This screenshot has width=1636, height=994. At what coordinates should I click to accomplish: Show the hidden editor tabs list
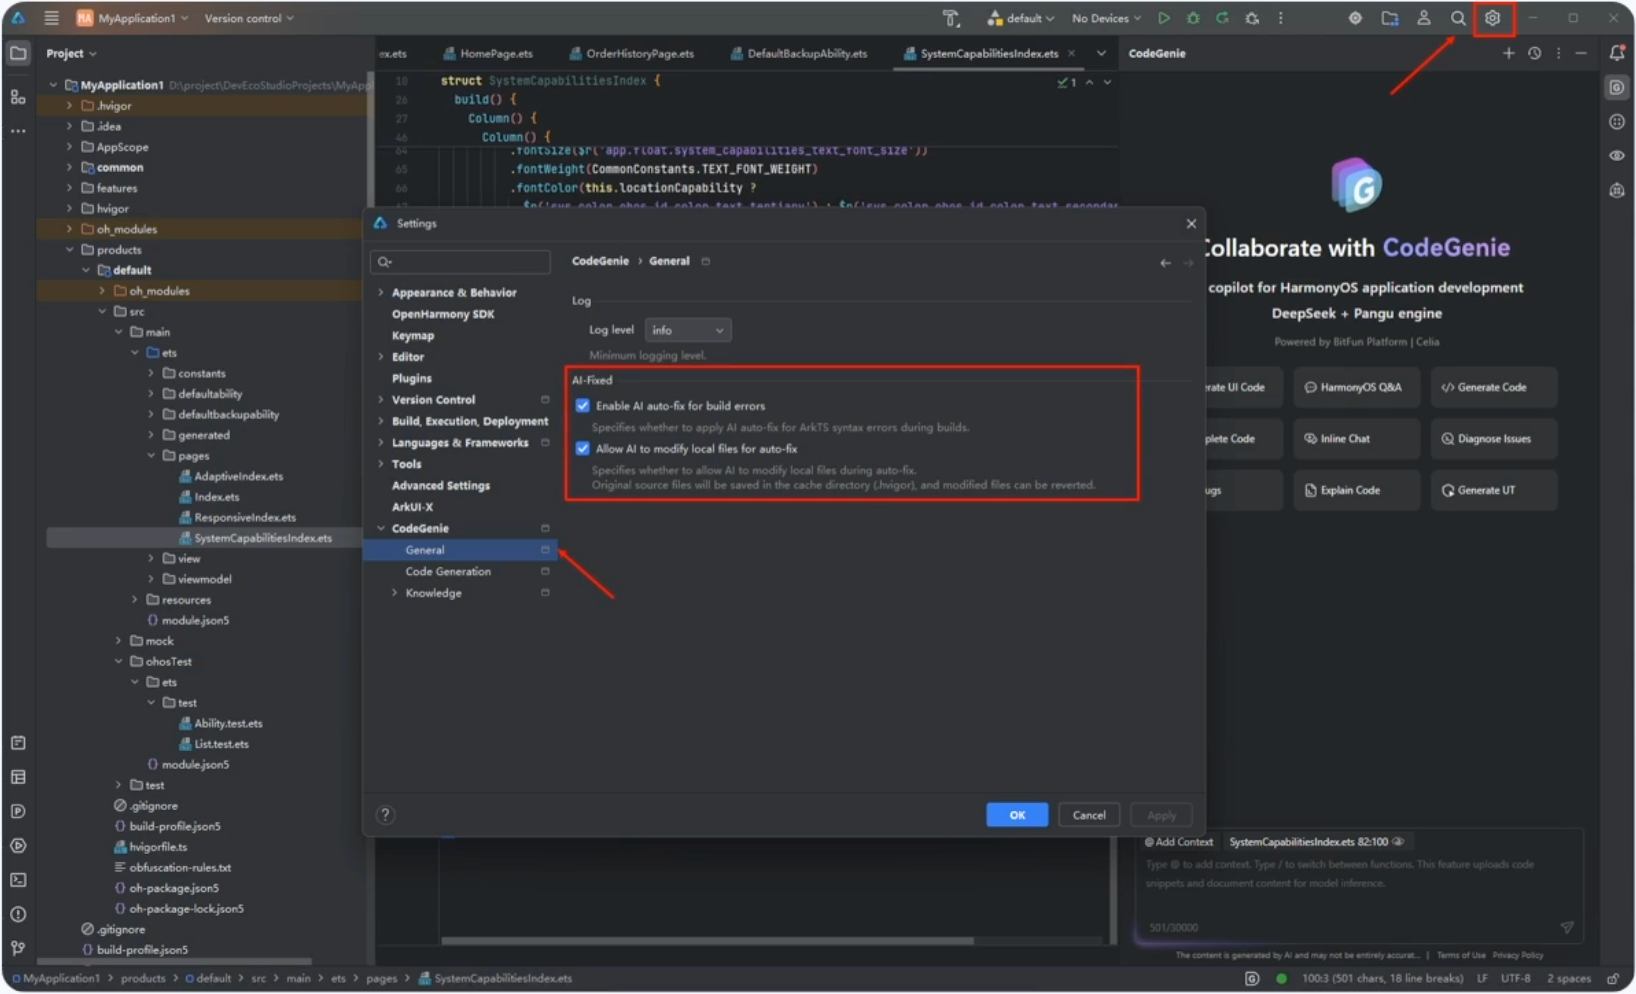1101,54
